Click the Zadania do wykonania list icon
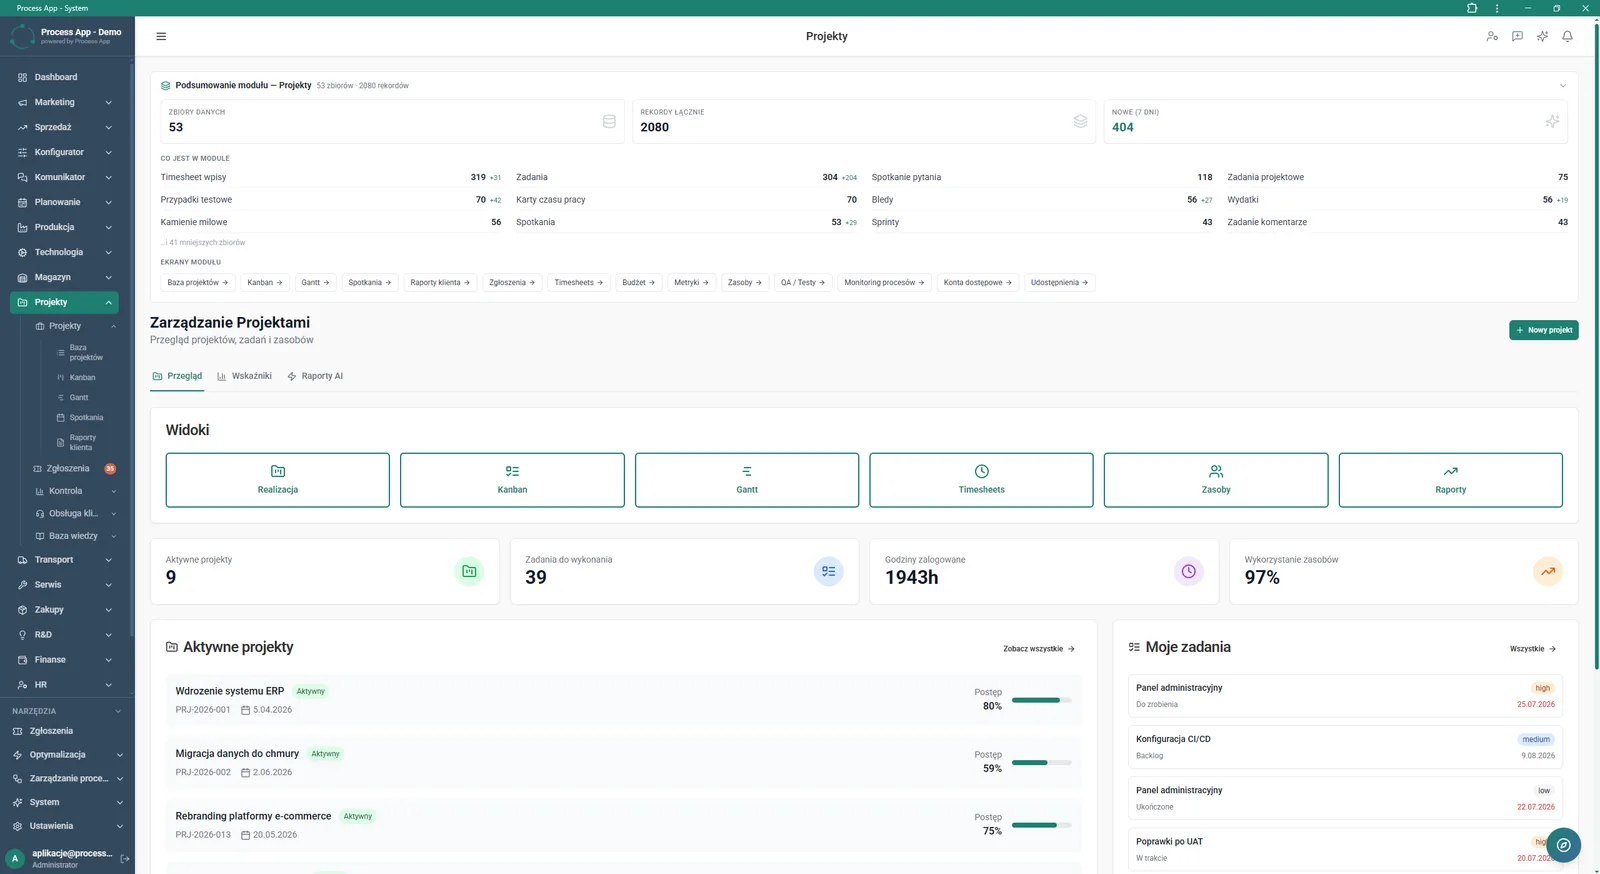 (829, 571)
